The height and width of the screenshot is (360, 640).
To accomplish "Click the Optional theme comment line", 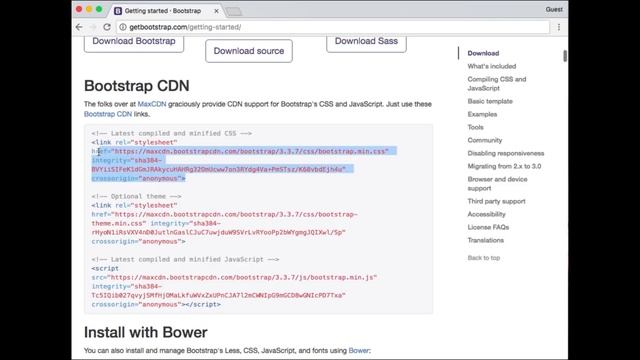I will click(136, 196).
